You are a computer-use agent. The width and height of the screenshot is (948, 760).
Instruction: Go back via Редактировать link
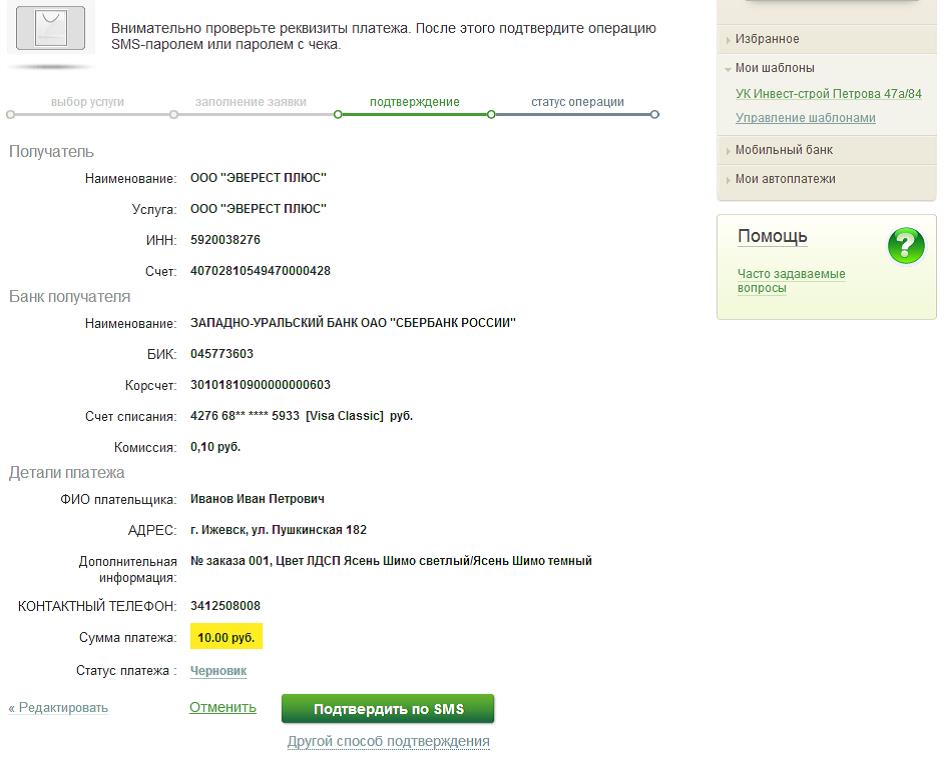58,707
